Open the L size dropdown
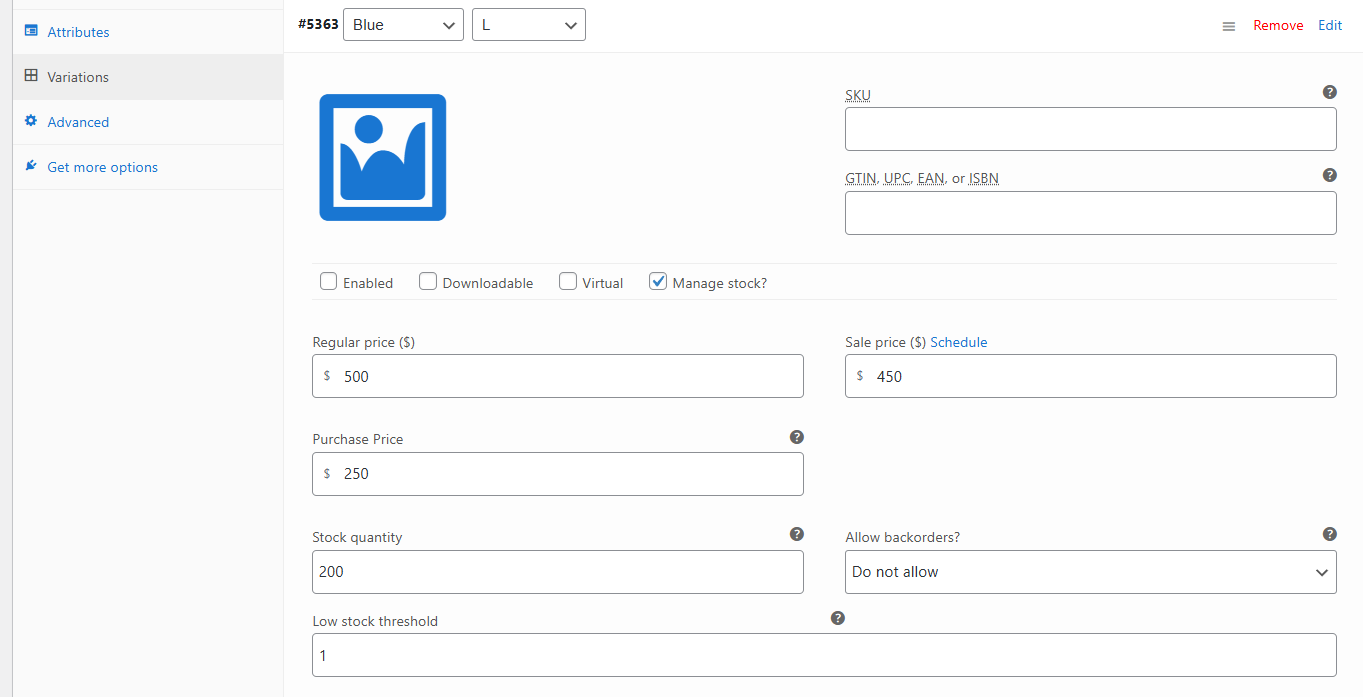Screen dimensions: 1363x697 point(528,25)
